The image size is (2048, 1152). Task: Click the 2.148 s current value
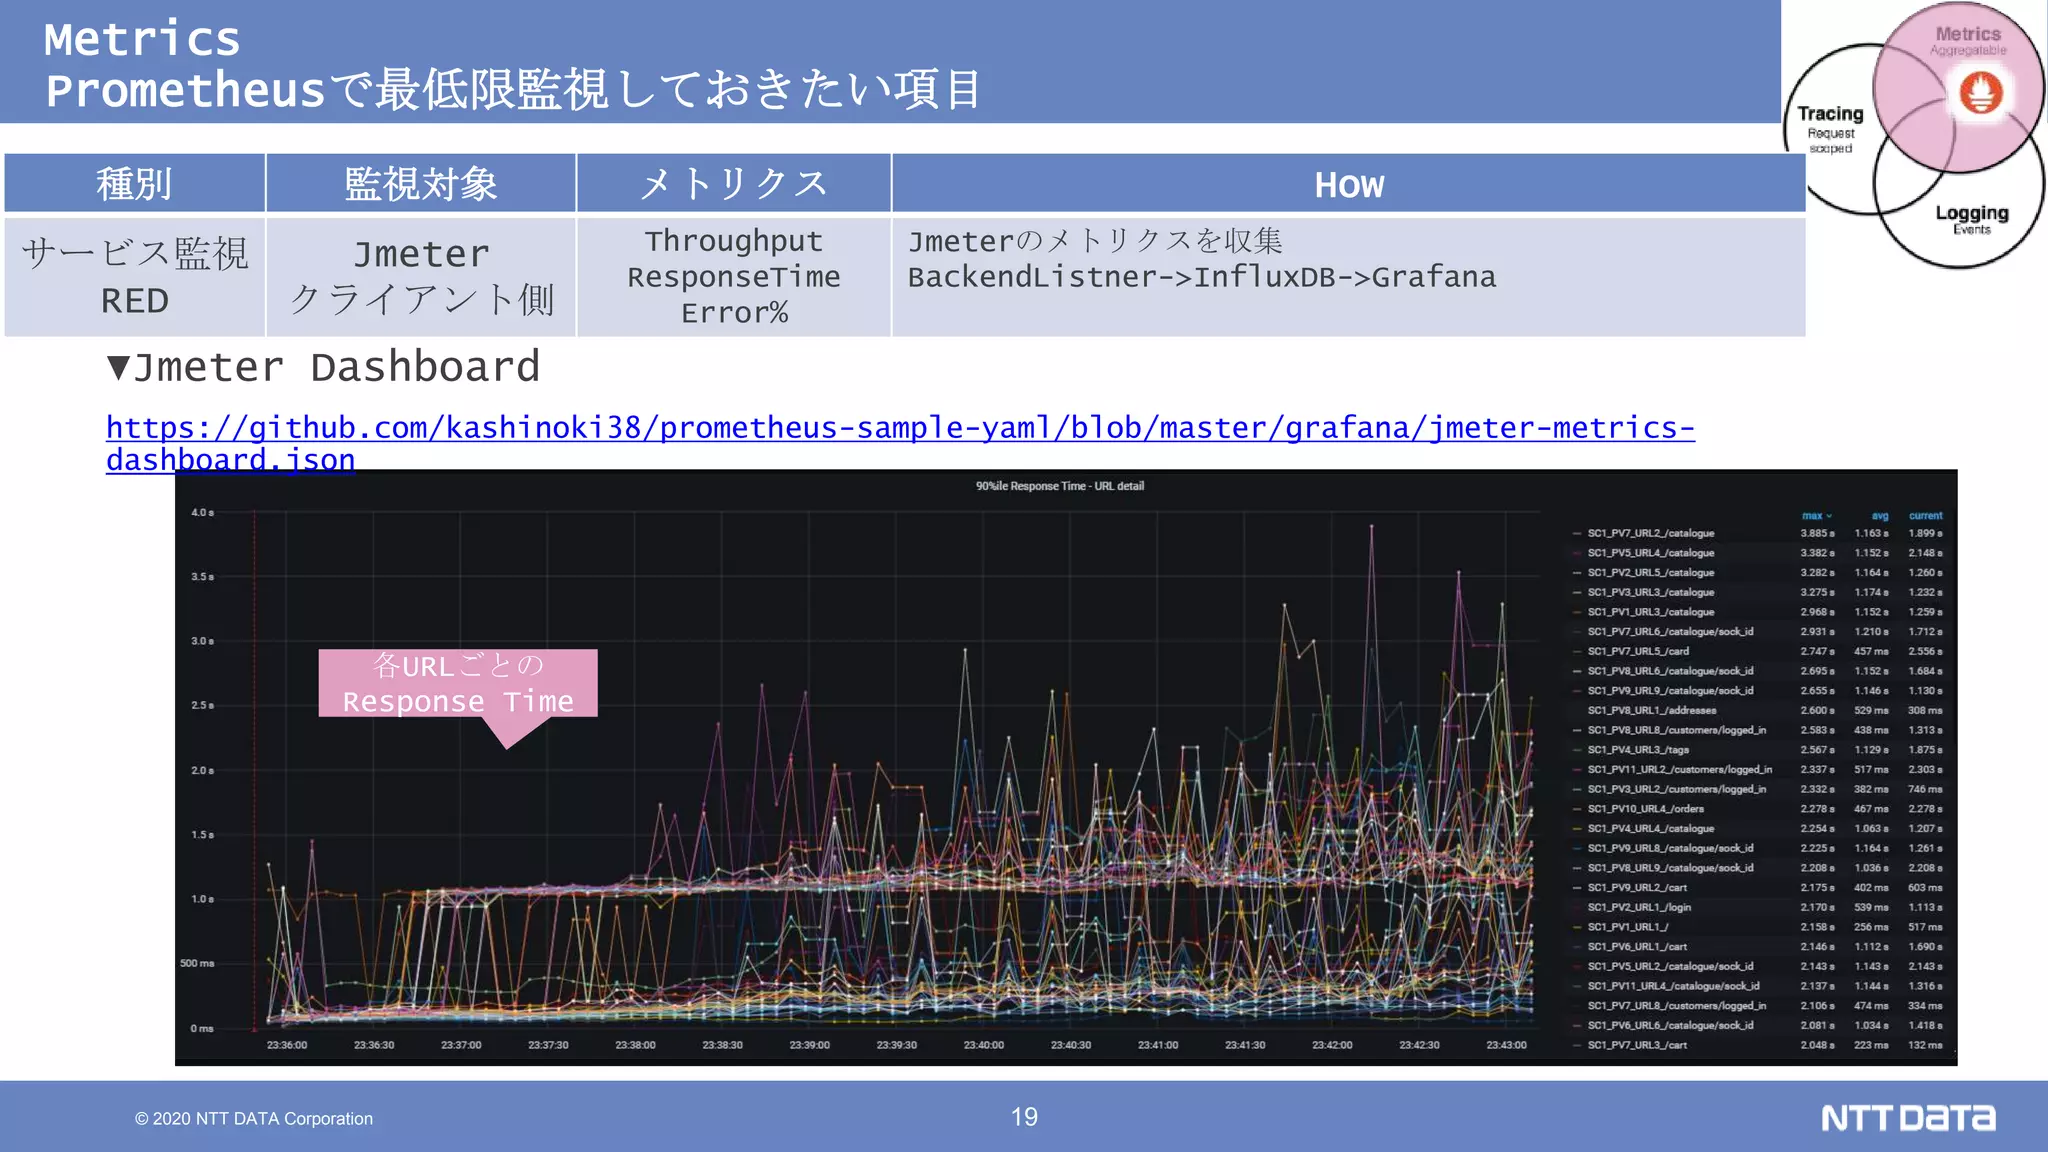[1925, 553]
